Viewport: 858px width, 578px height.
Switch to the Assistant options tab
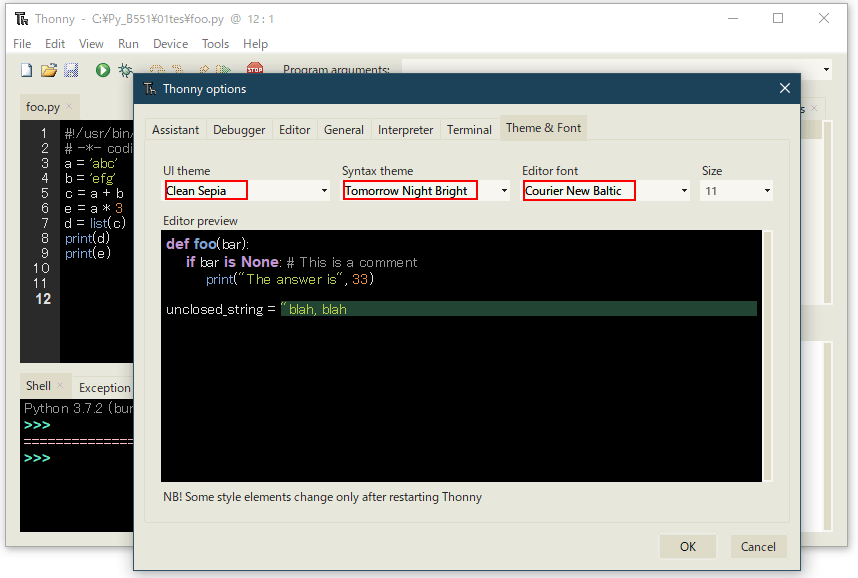[176, 130]
